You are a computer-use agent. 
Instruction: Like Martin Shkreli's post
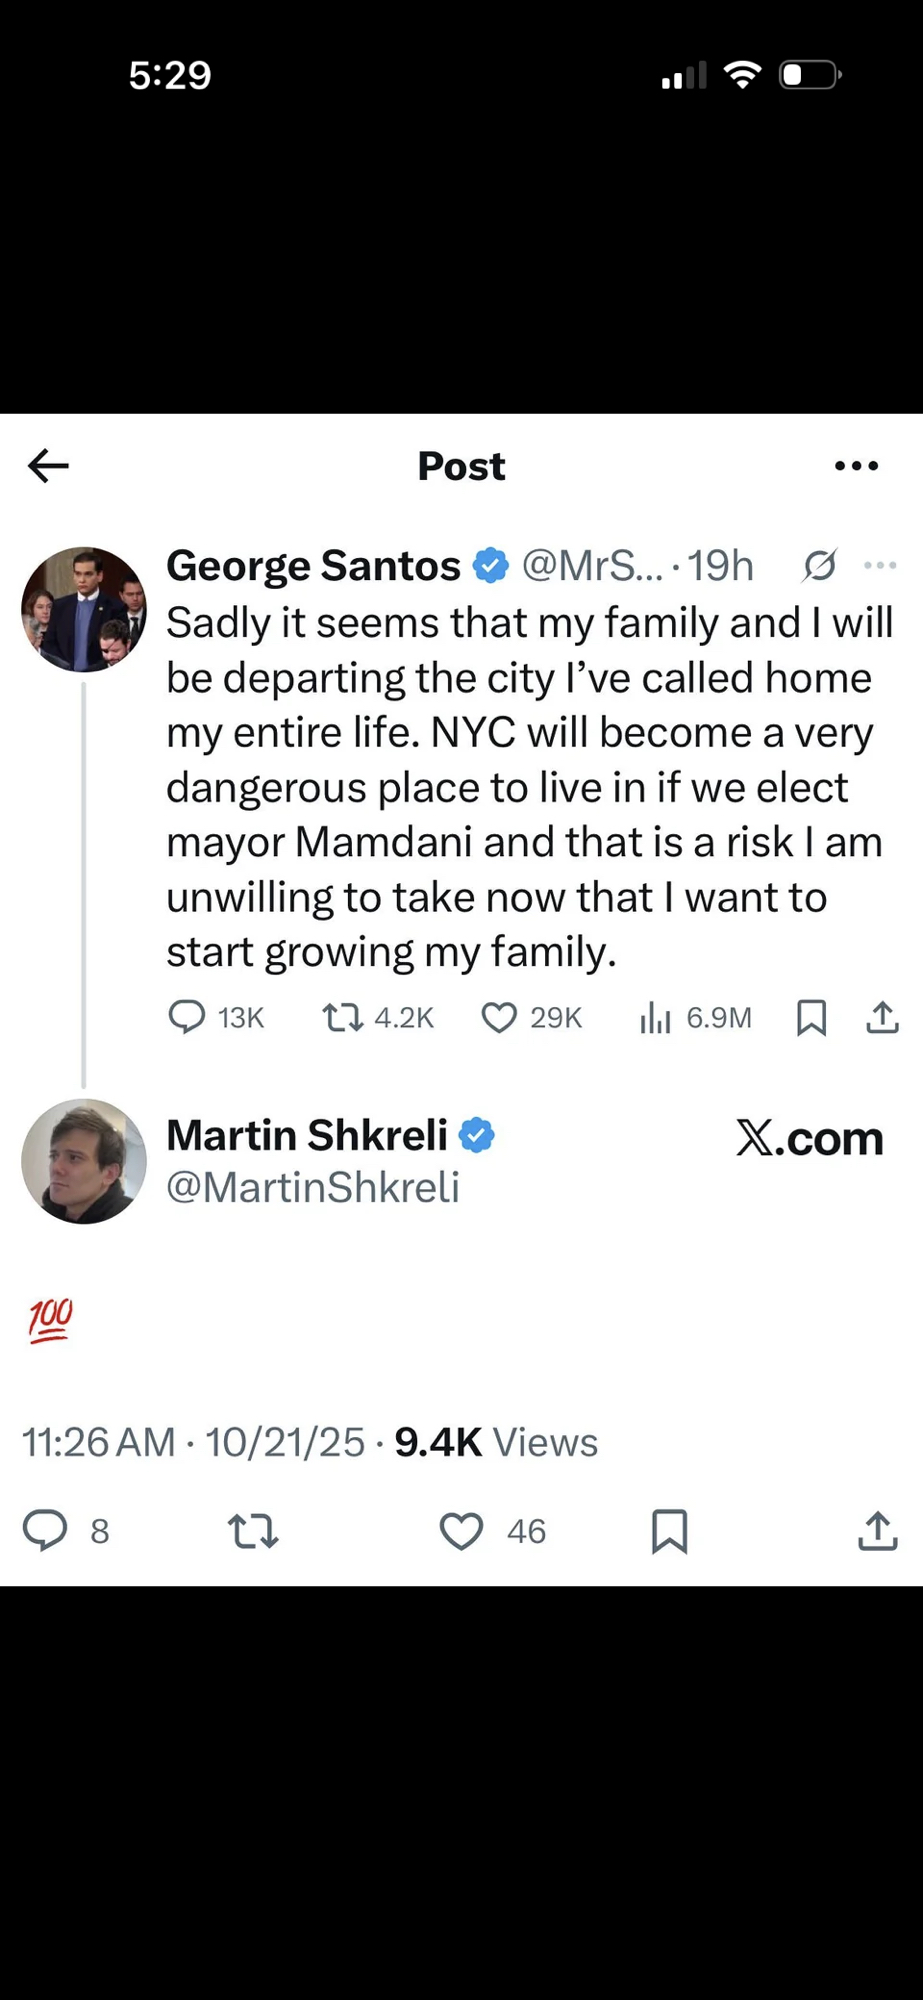(x=461, y=1531)
